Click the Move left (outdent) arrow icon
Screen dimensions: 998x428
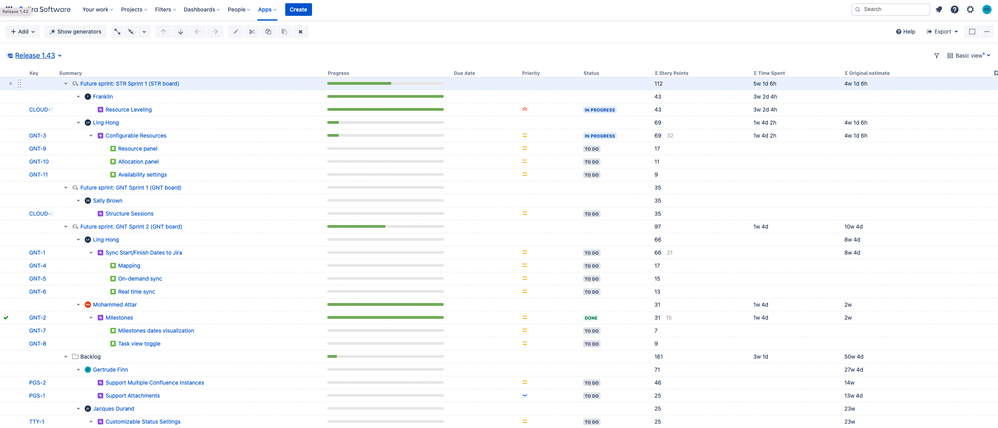197,31
